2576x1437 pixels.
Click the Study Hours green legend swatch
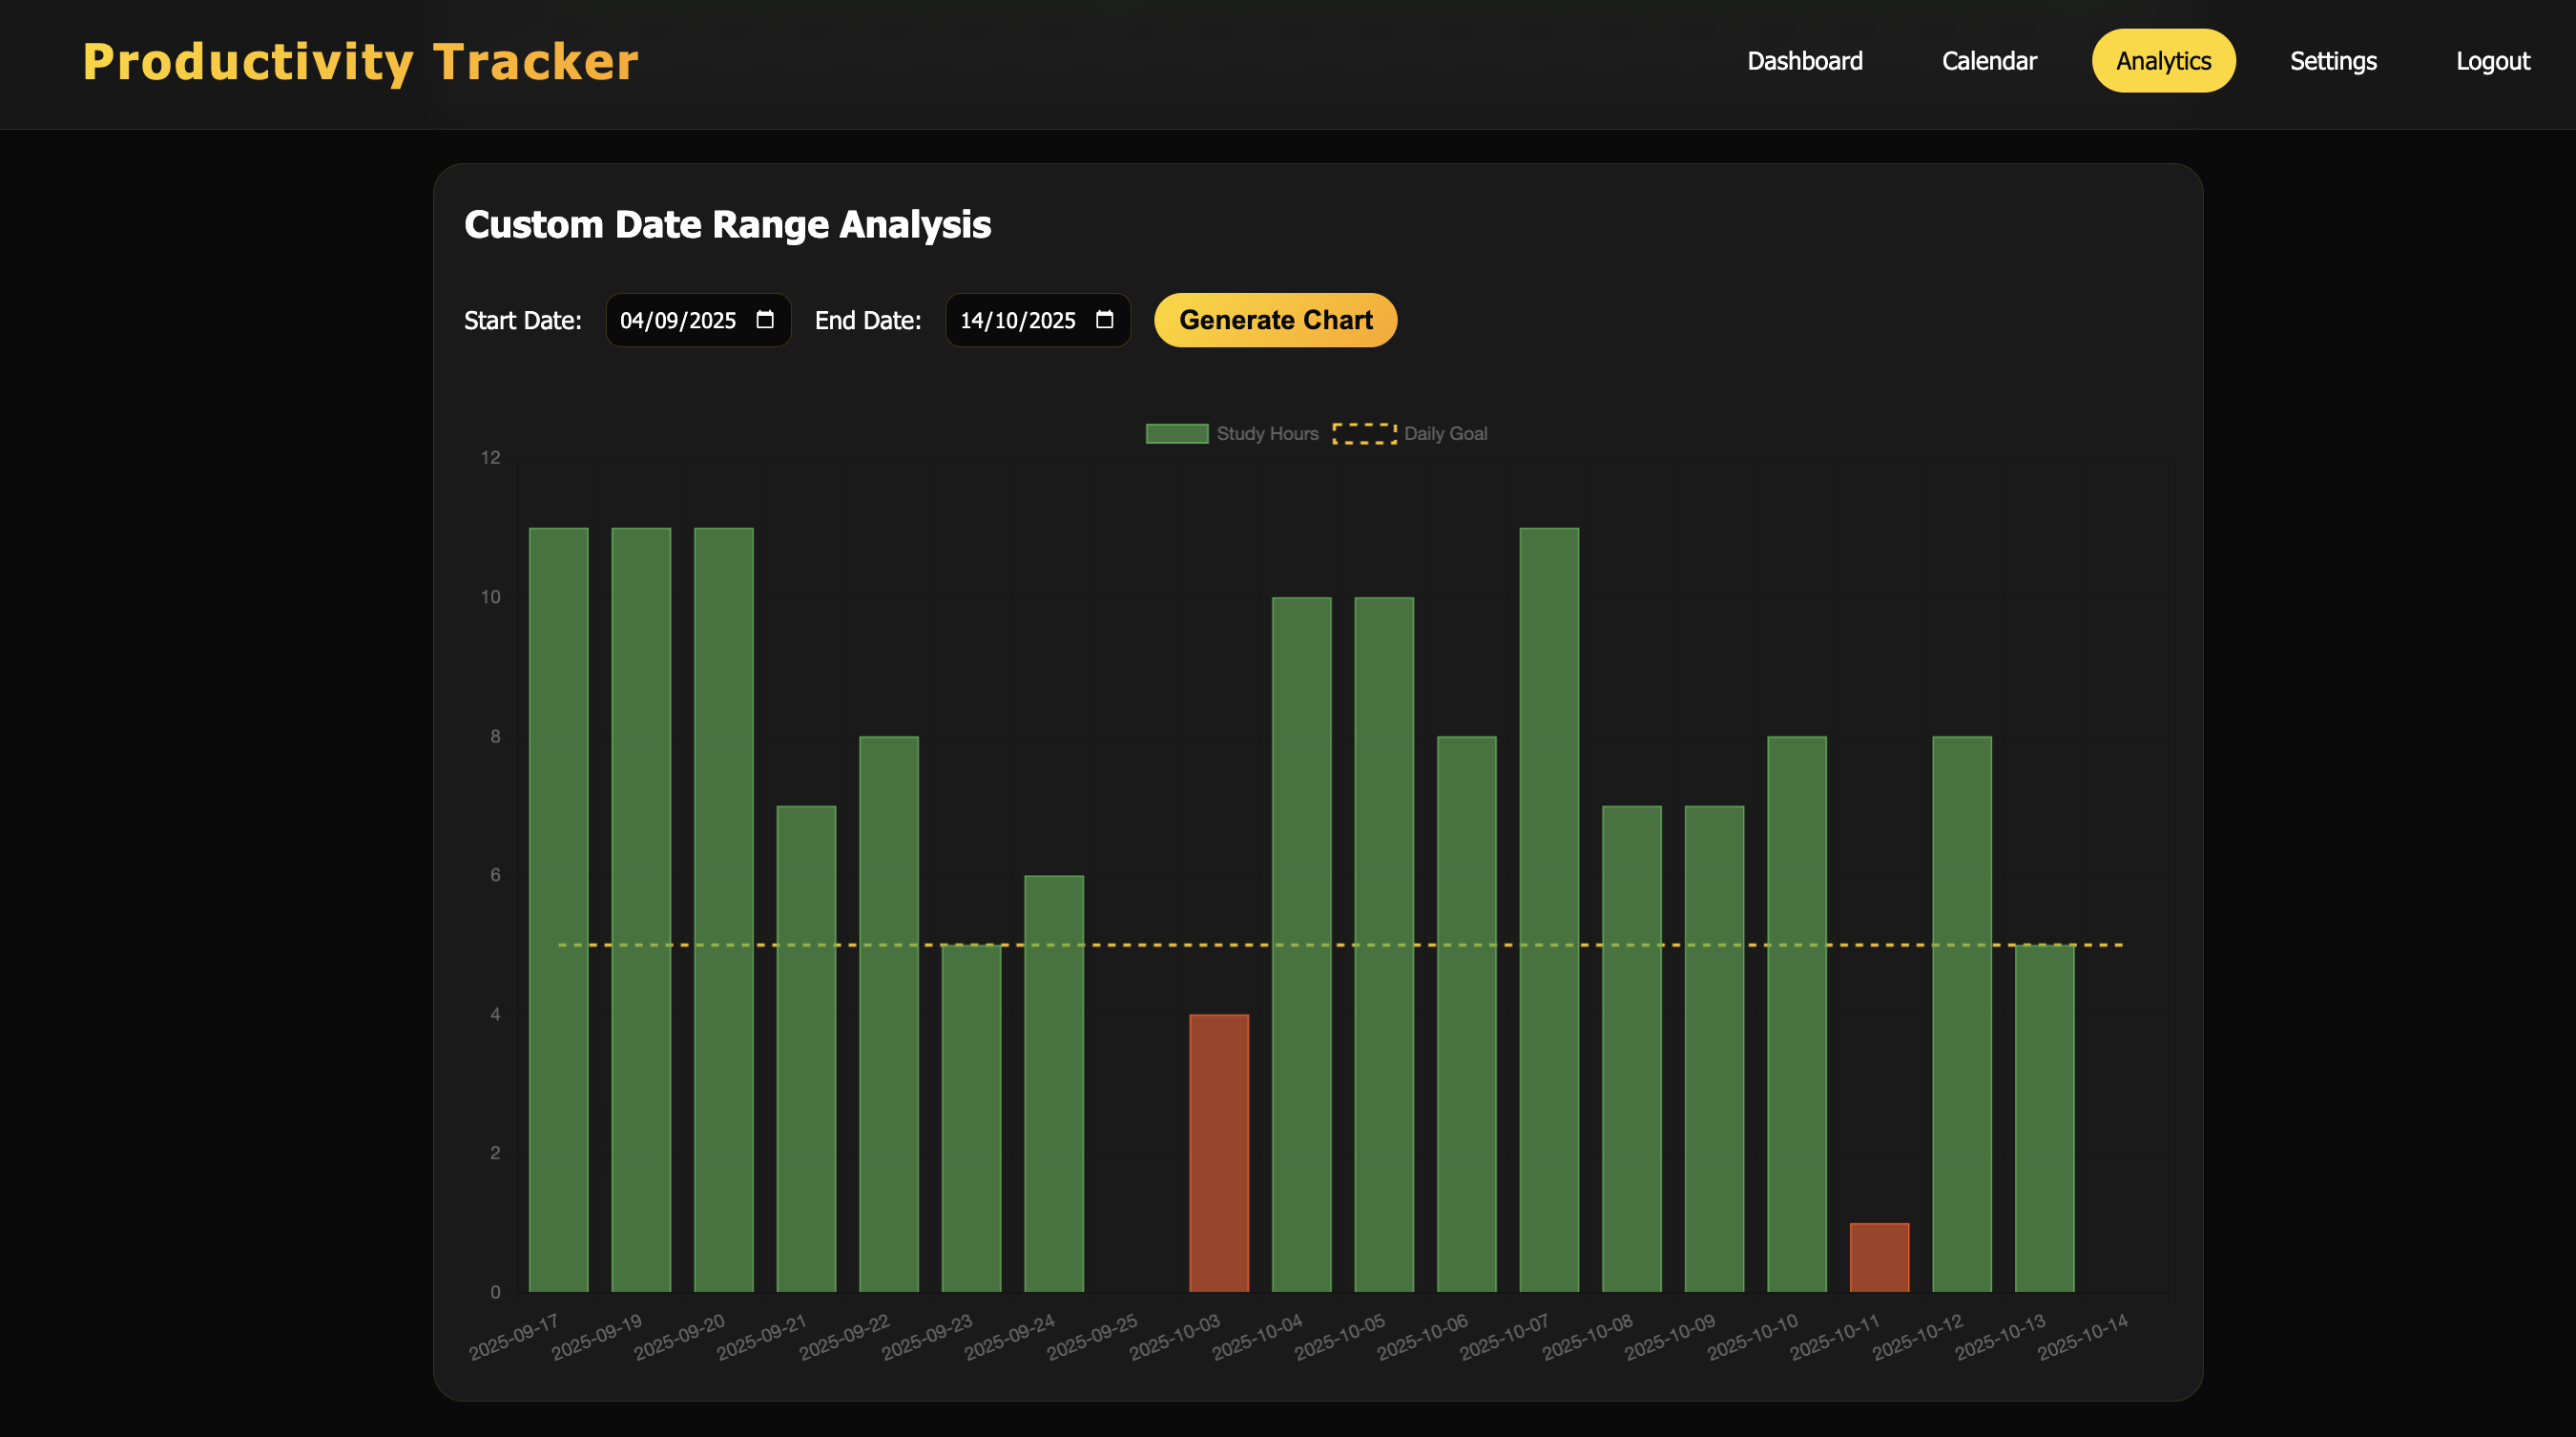(1176, 433)
